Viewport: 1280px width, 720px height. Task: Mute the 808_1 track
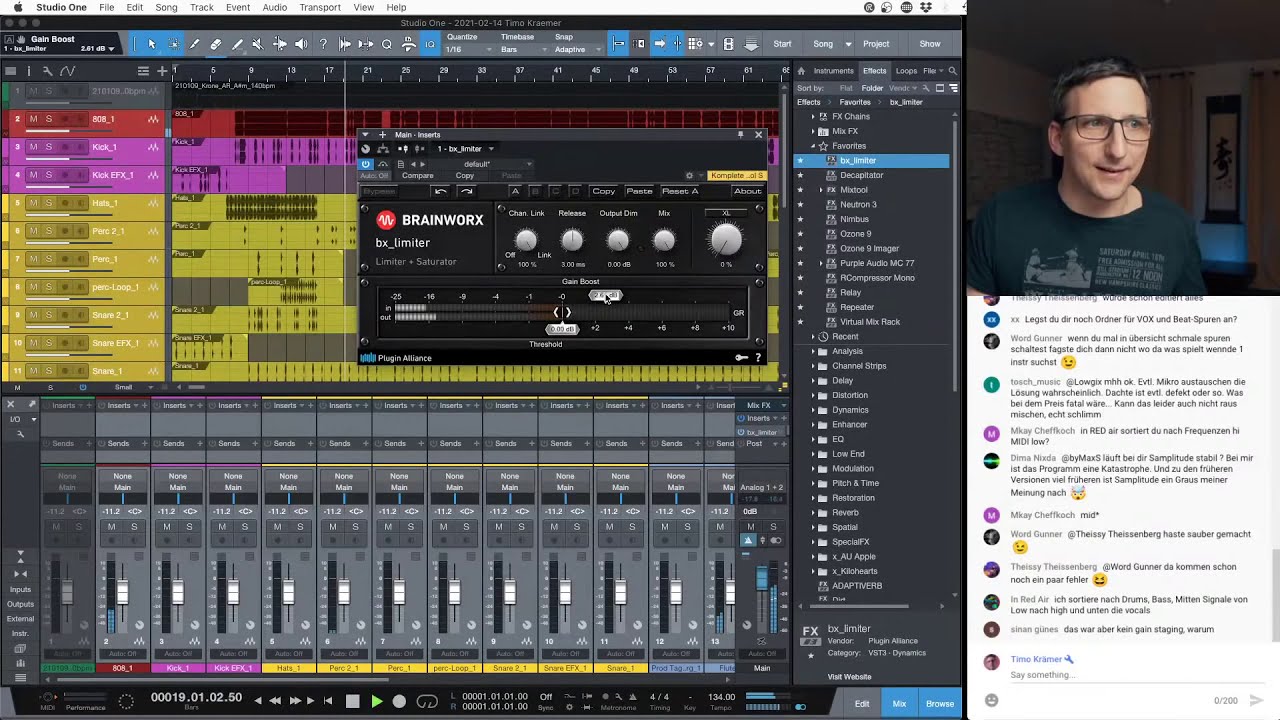33,119
